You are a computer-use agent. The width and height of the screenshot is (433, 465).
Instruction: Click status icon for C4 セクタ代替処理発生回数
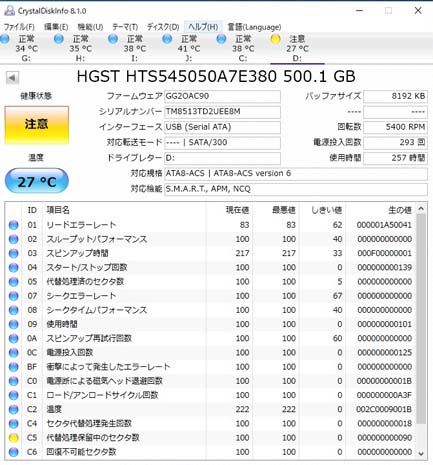tap(14, 424)
